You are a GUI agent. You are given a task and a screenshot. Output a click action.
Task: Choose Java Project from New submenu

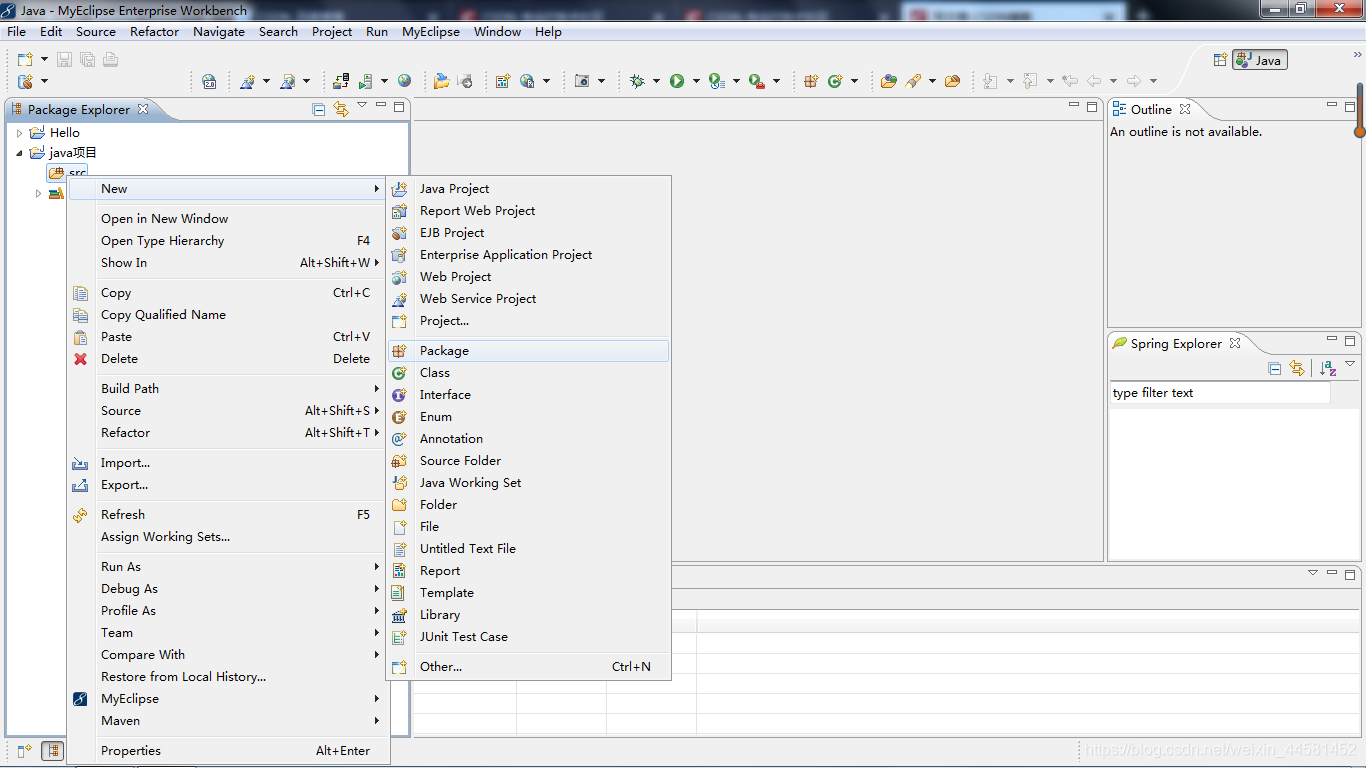pyautogui.click(x=528, y=189)
